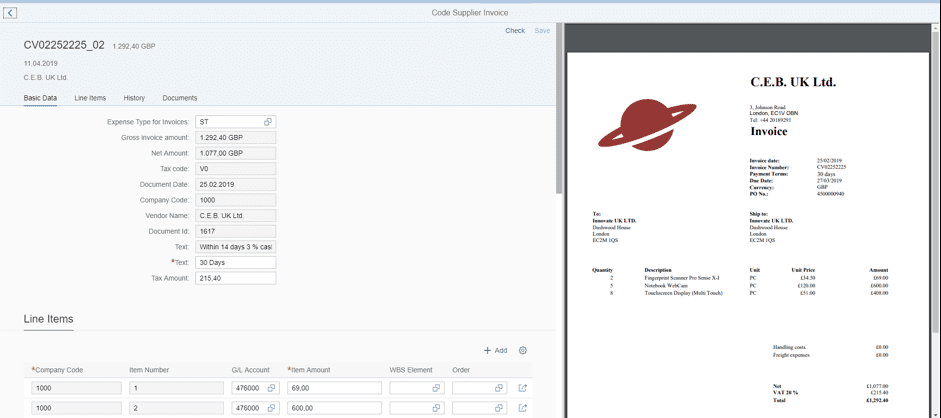Viewport: 941px width, 418px height.
Task: Select G/L Account field in row 2
Action: tap(254, 408)
